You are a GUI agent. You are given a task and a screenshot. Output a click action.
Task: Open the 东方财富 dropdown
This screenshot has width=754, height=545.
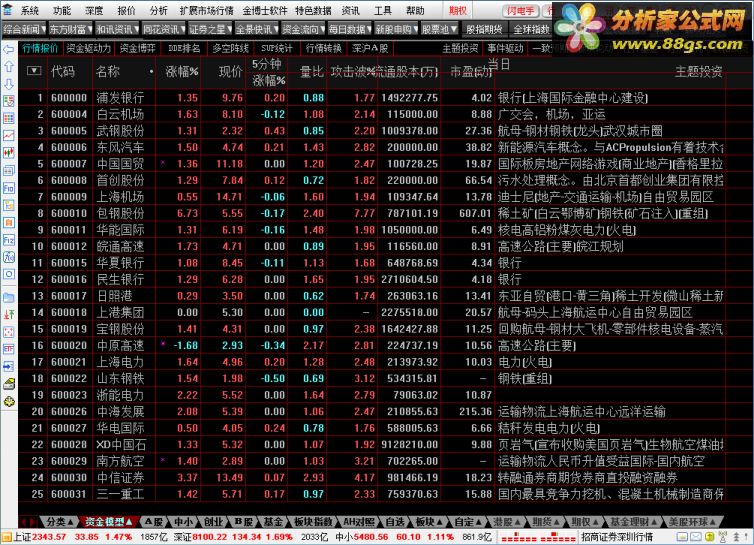point(70,29)
